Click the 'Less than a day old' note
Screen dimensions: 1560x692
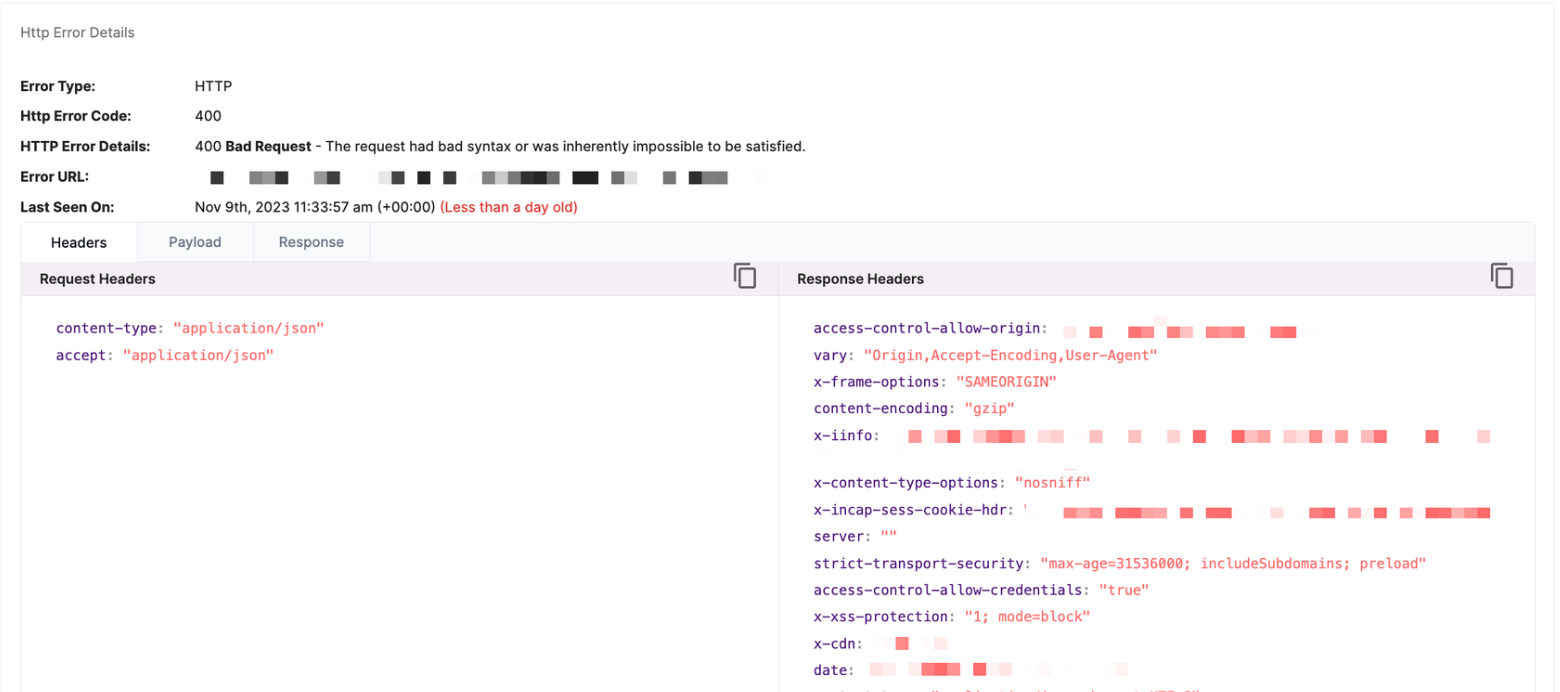(x=509, y=208)
